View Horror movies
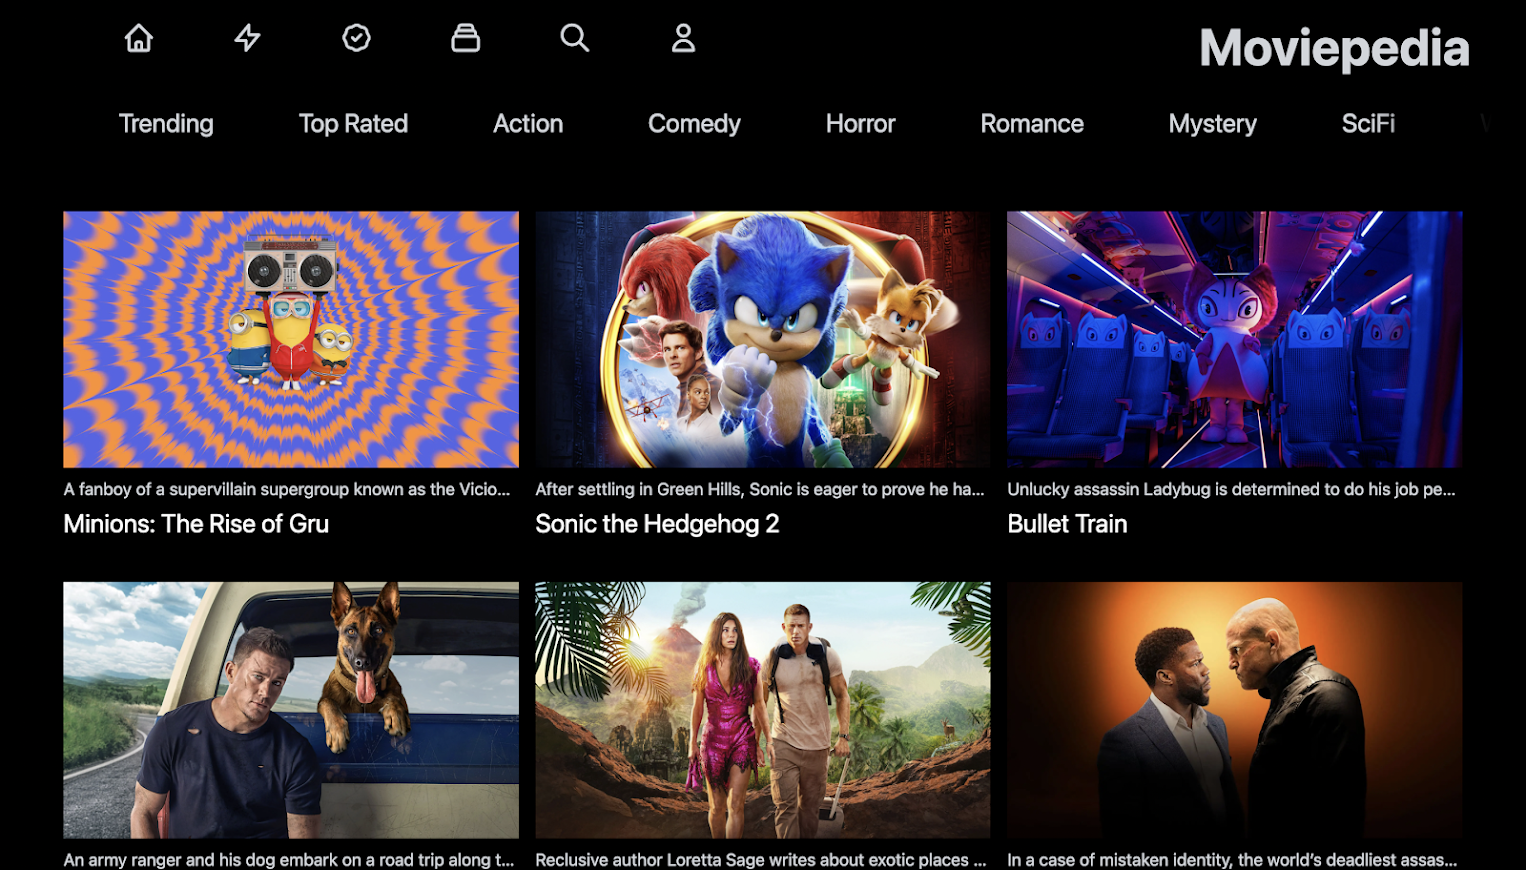 coord(859,124)
